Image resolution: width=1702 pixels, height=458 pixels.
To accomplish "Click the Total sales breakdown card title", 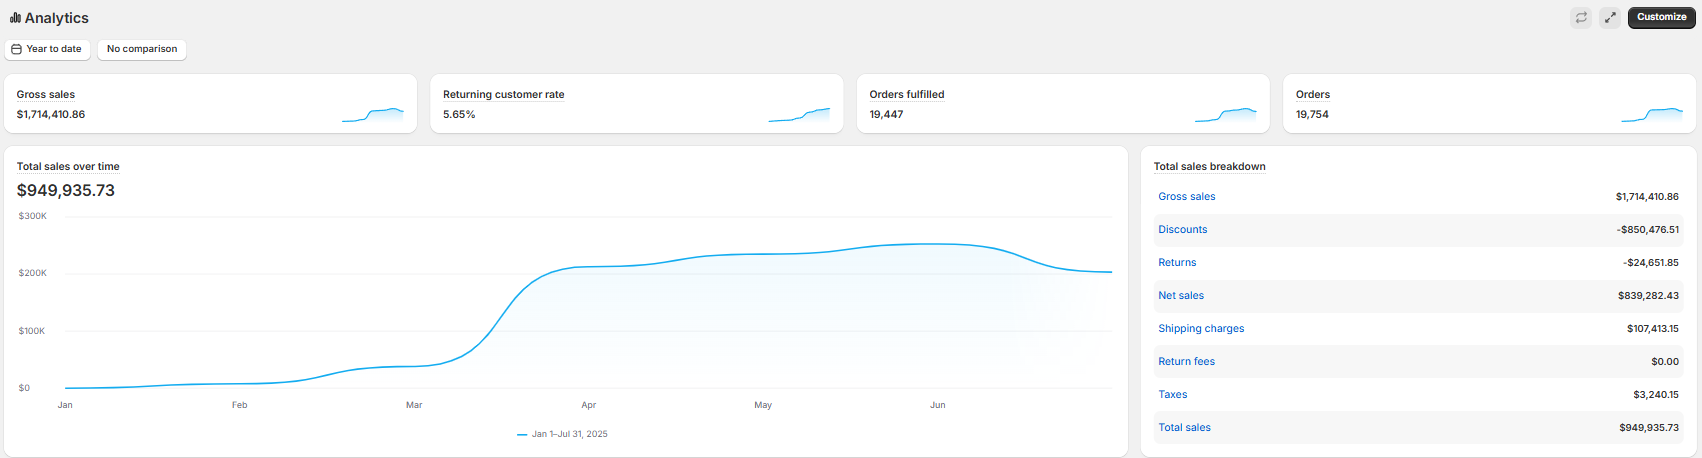I will [1209, 167].
